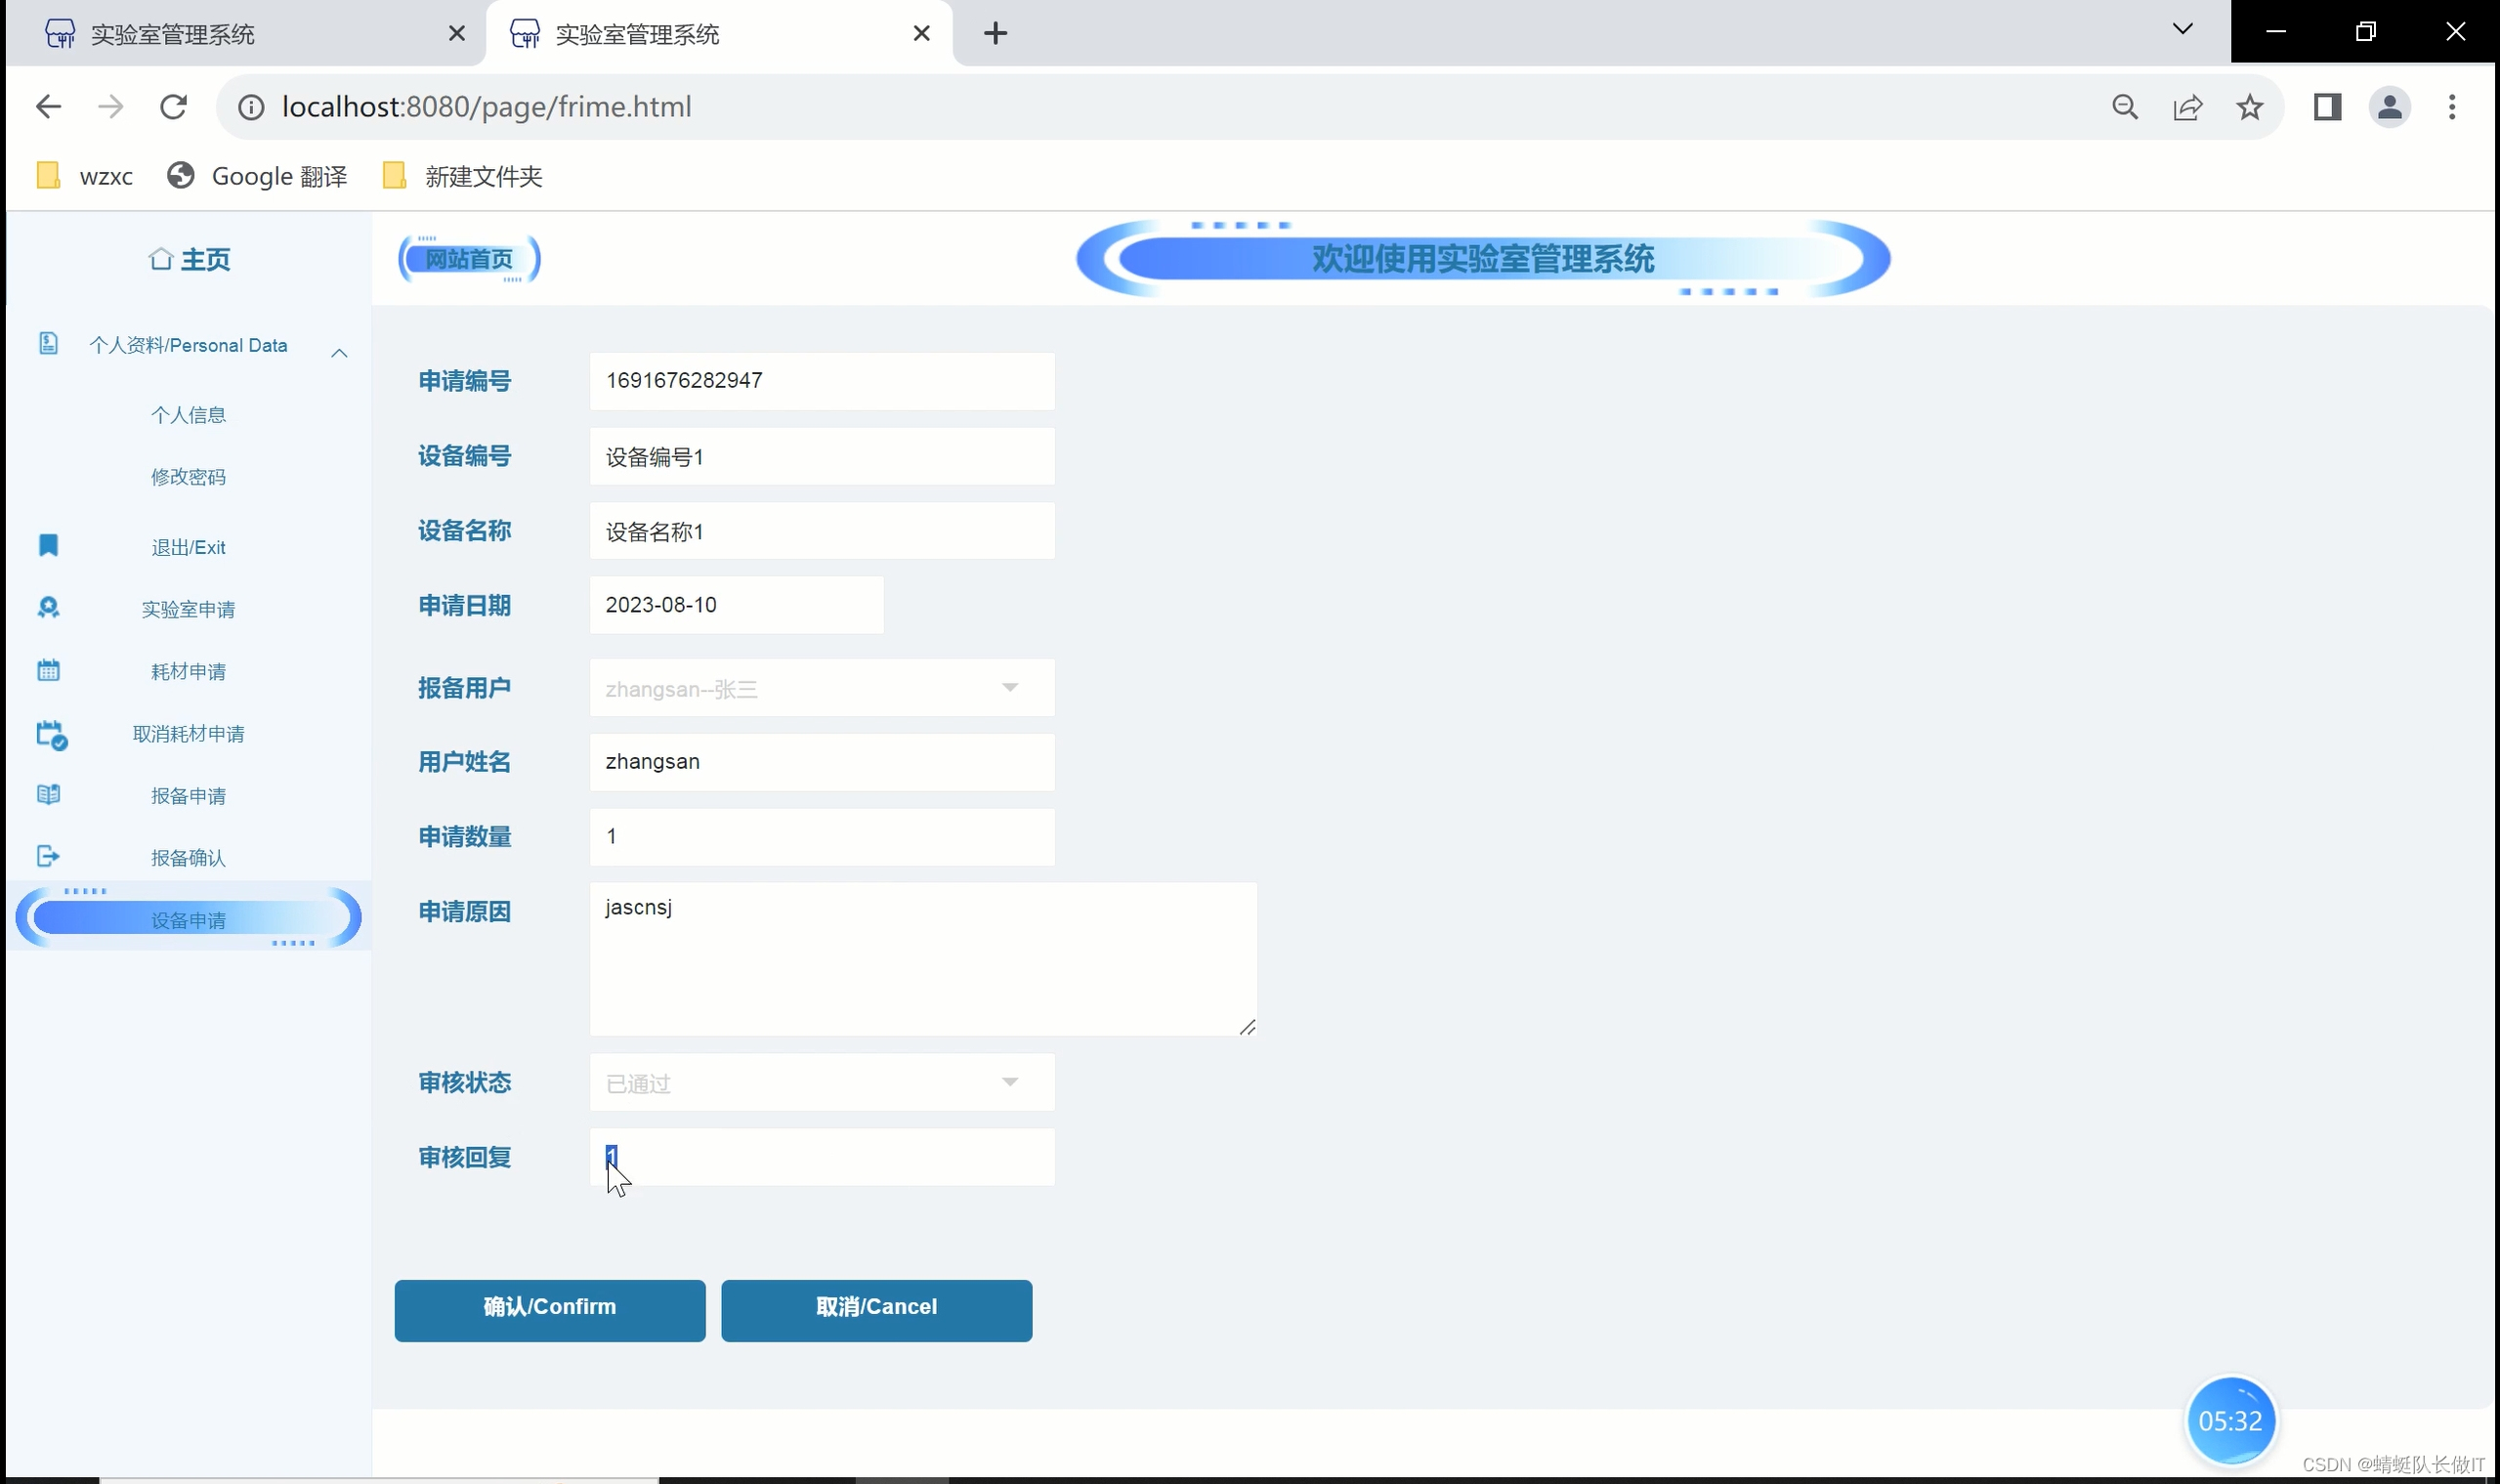Click the calendar-check icon beside 取消耗材申请

(x=51, y=734)
